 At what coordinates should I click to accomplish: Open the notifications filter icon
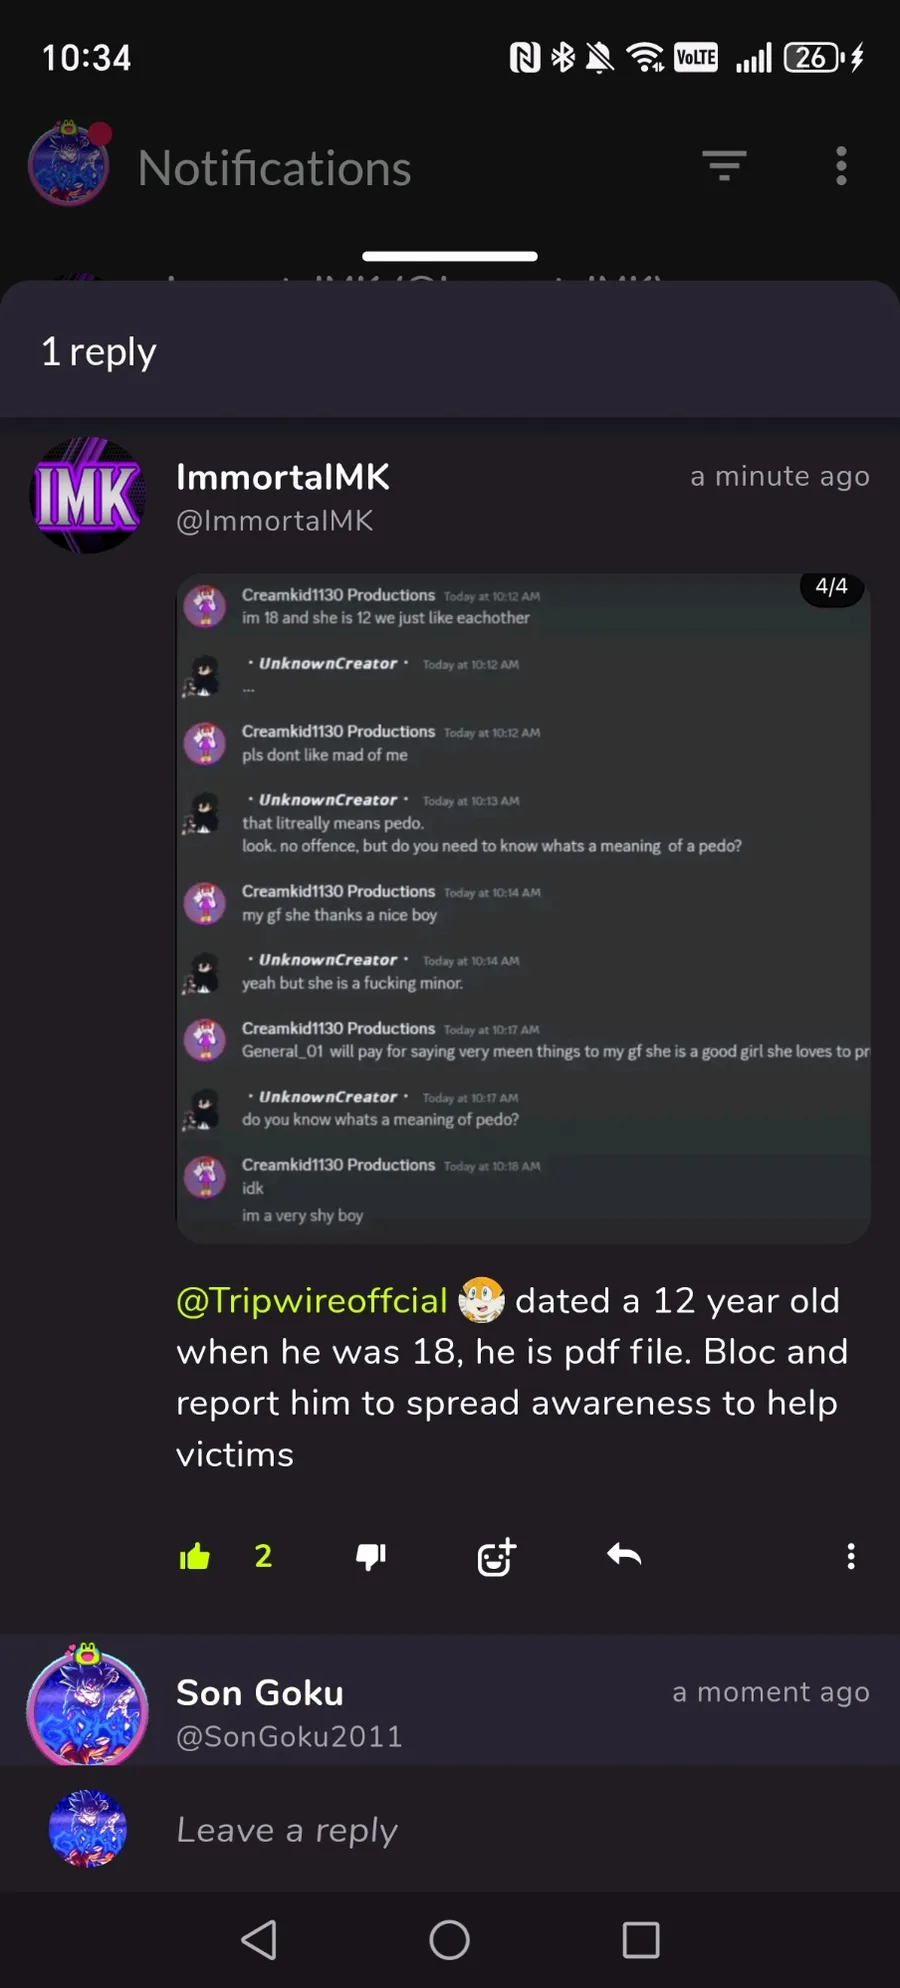(x=724, y=166)
